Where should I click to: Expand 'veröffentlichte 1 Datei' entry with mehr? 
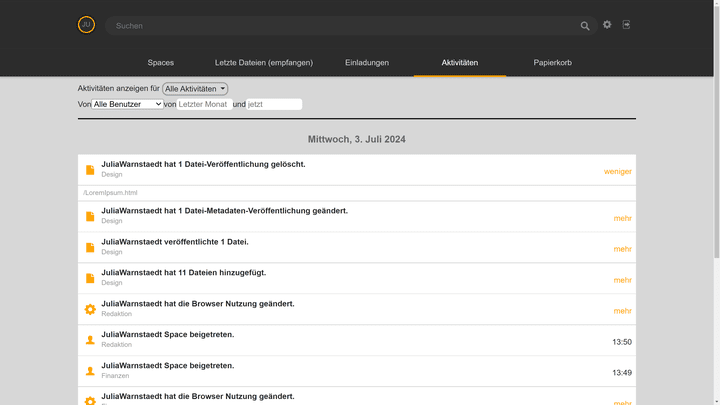coord(622,249)
